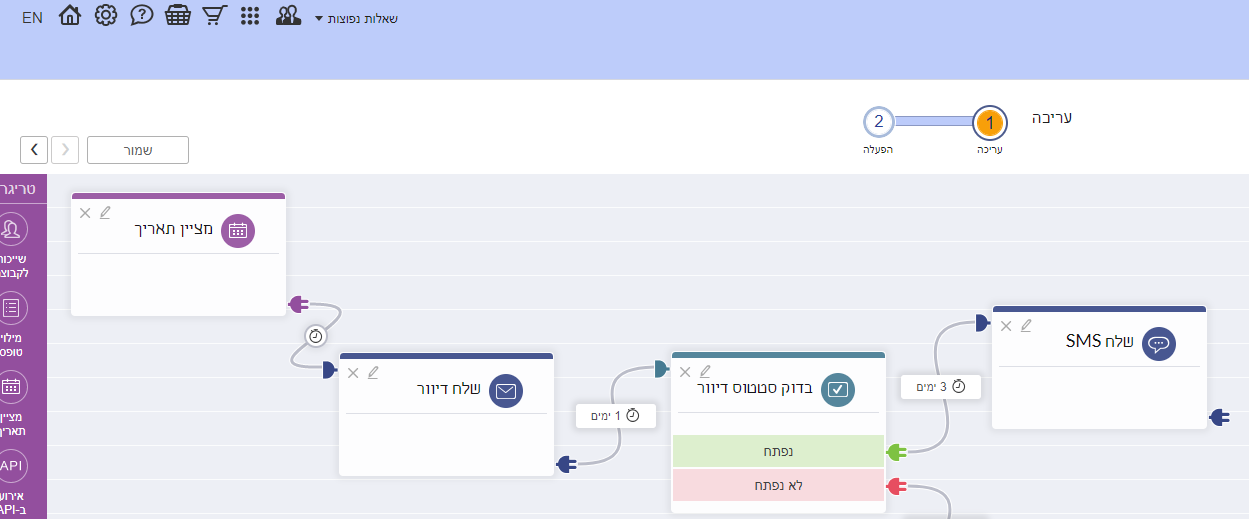Screen dimensions: 1249x519
Task: Go to step 2 הפעלה
Action: pyautogui.click(x=879, y=122)
